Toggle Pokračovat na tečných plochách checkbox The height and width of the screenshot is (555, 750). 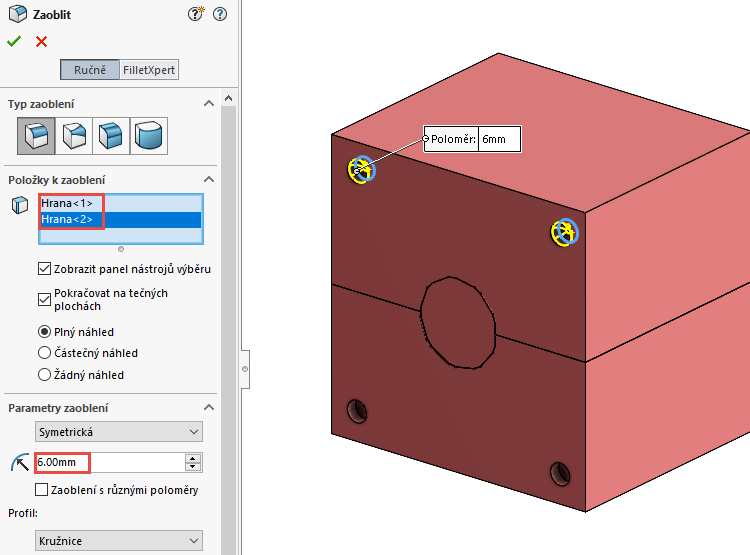tap(44, 300)
